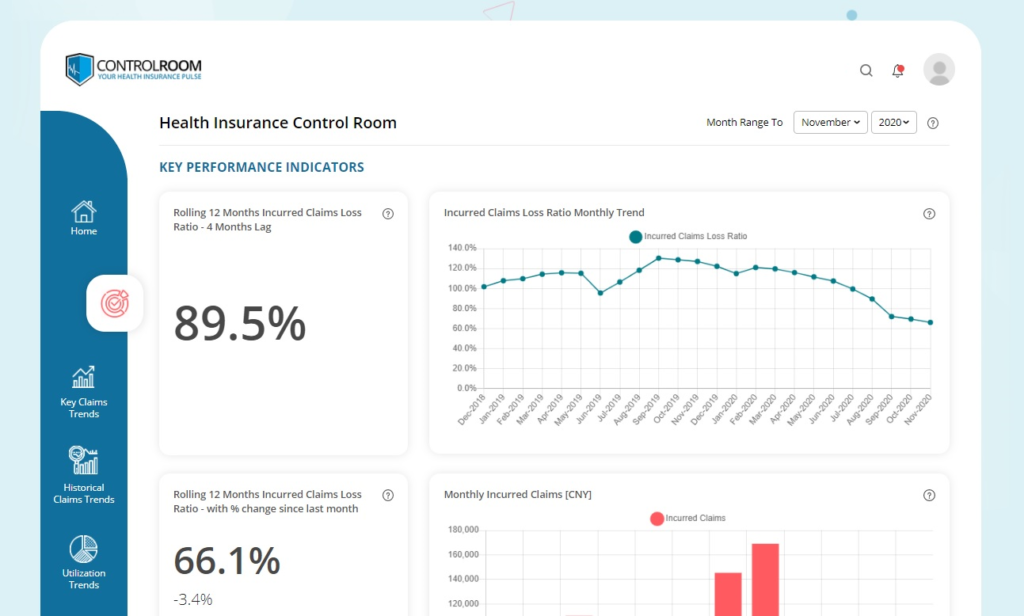Screen dimensions: 1024x616
Task: Click the 140.0% y-axis label
Action: tap(462, 248)
